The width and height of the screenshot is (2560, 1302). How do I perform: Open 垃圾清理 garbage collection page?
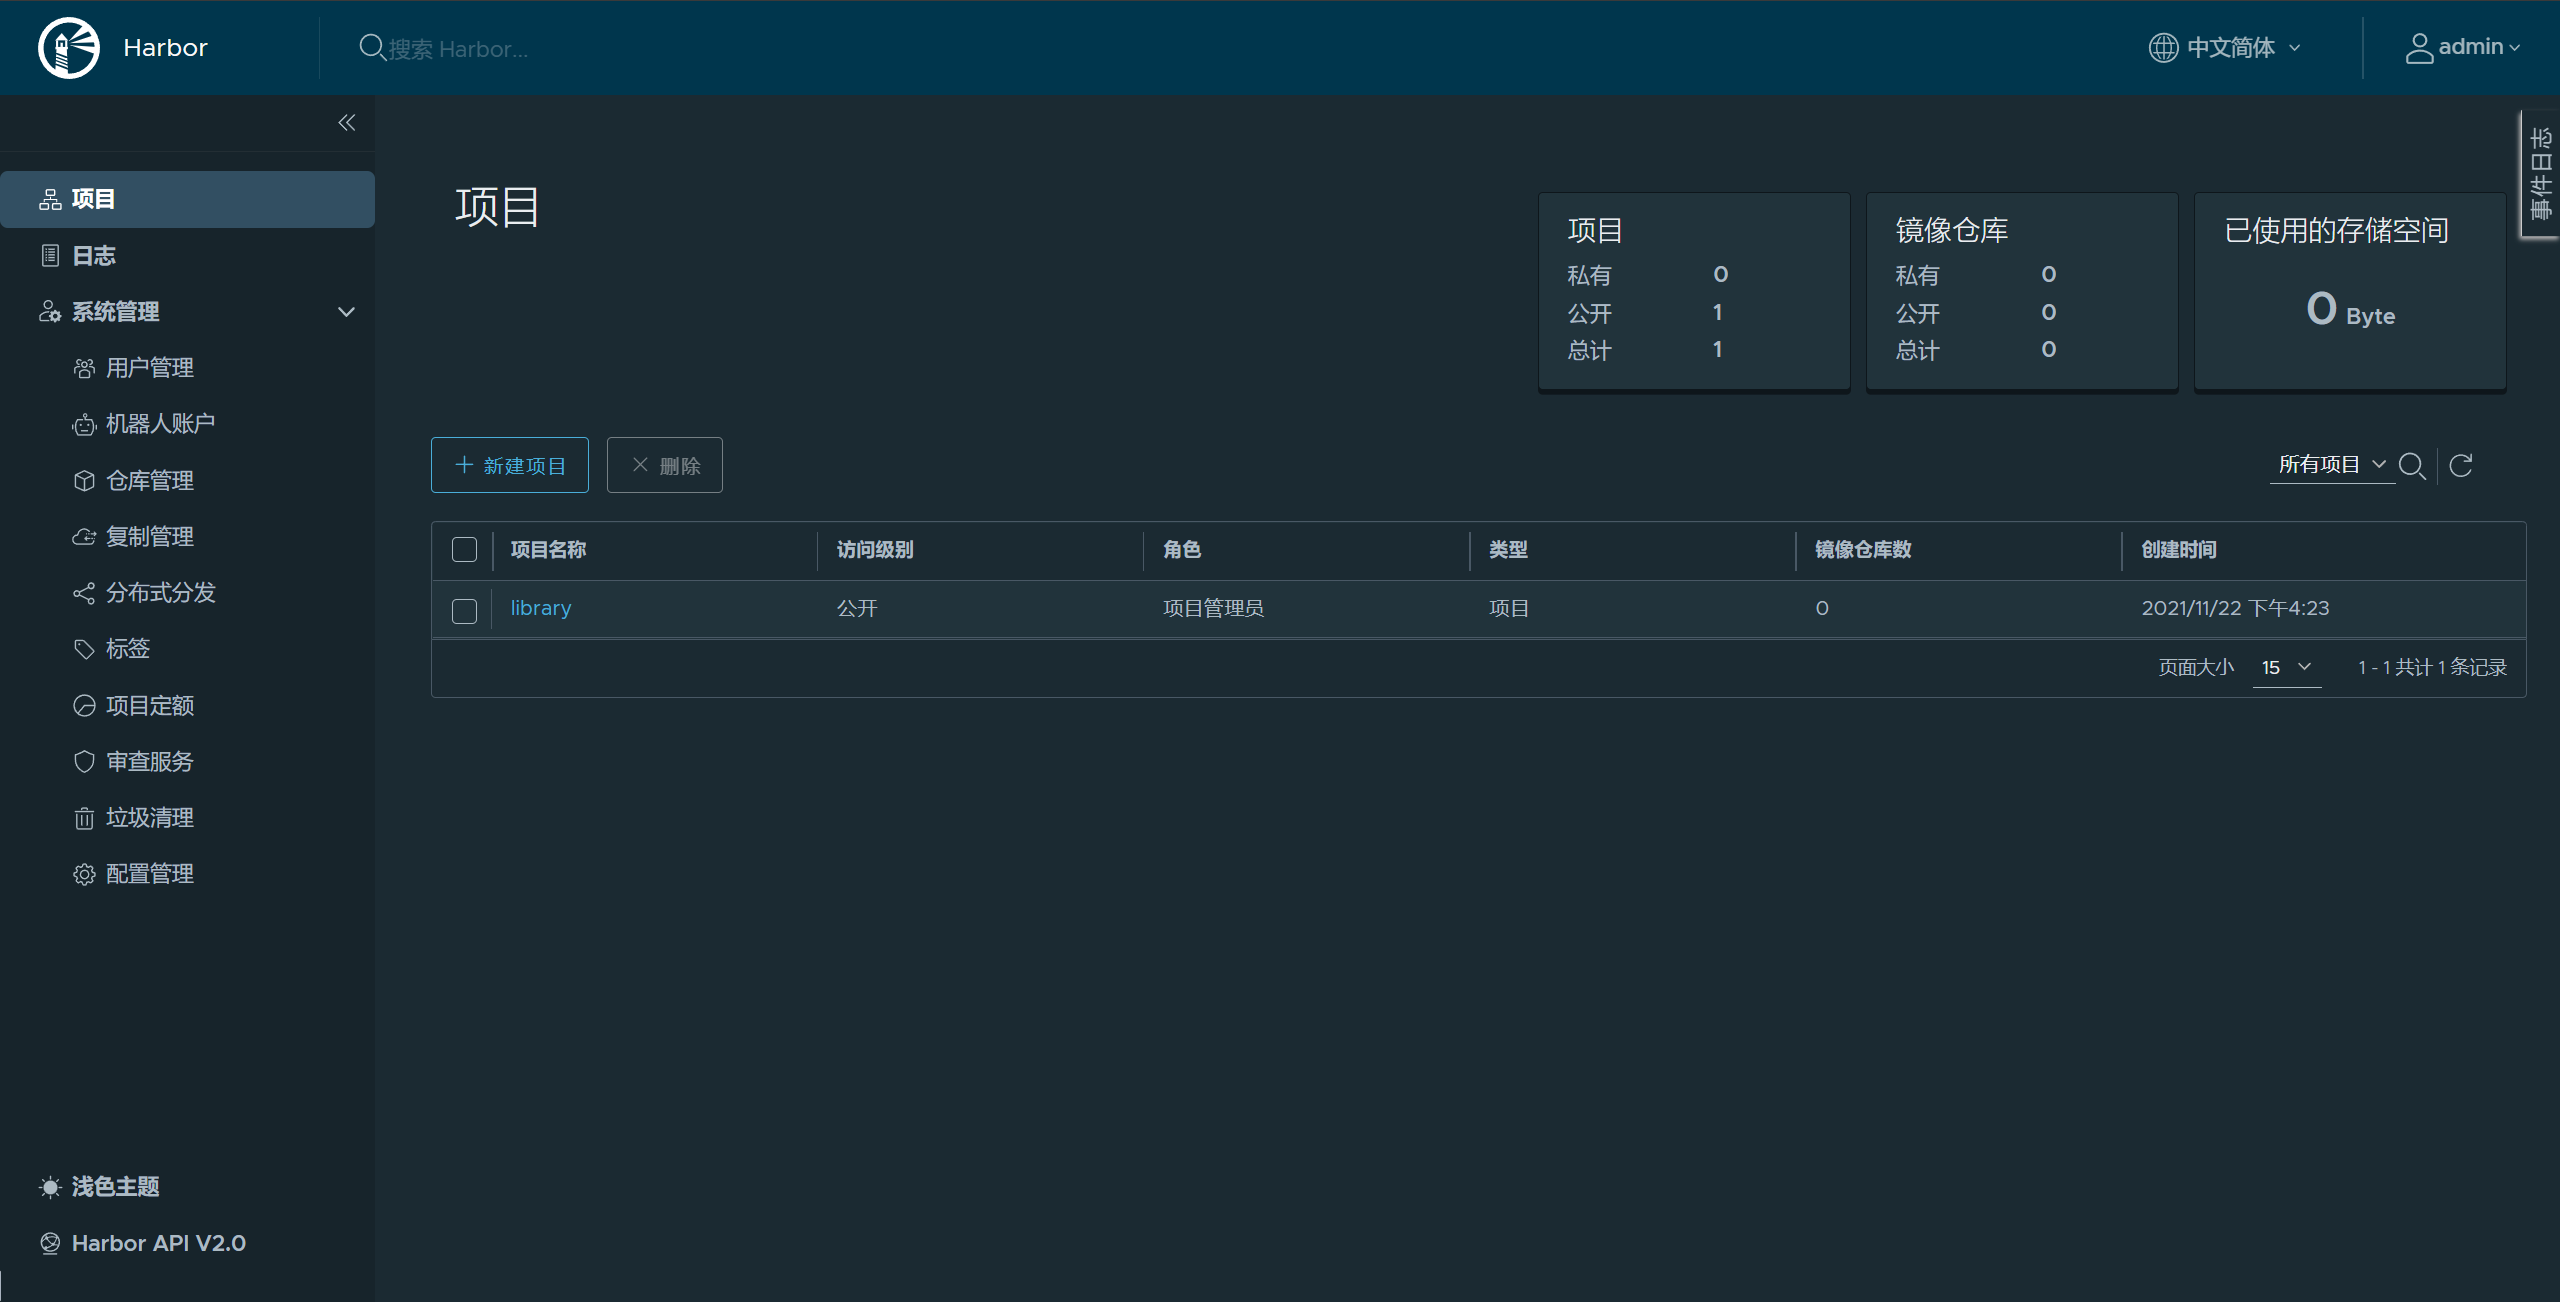click(x=149, y=818)
